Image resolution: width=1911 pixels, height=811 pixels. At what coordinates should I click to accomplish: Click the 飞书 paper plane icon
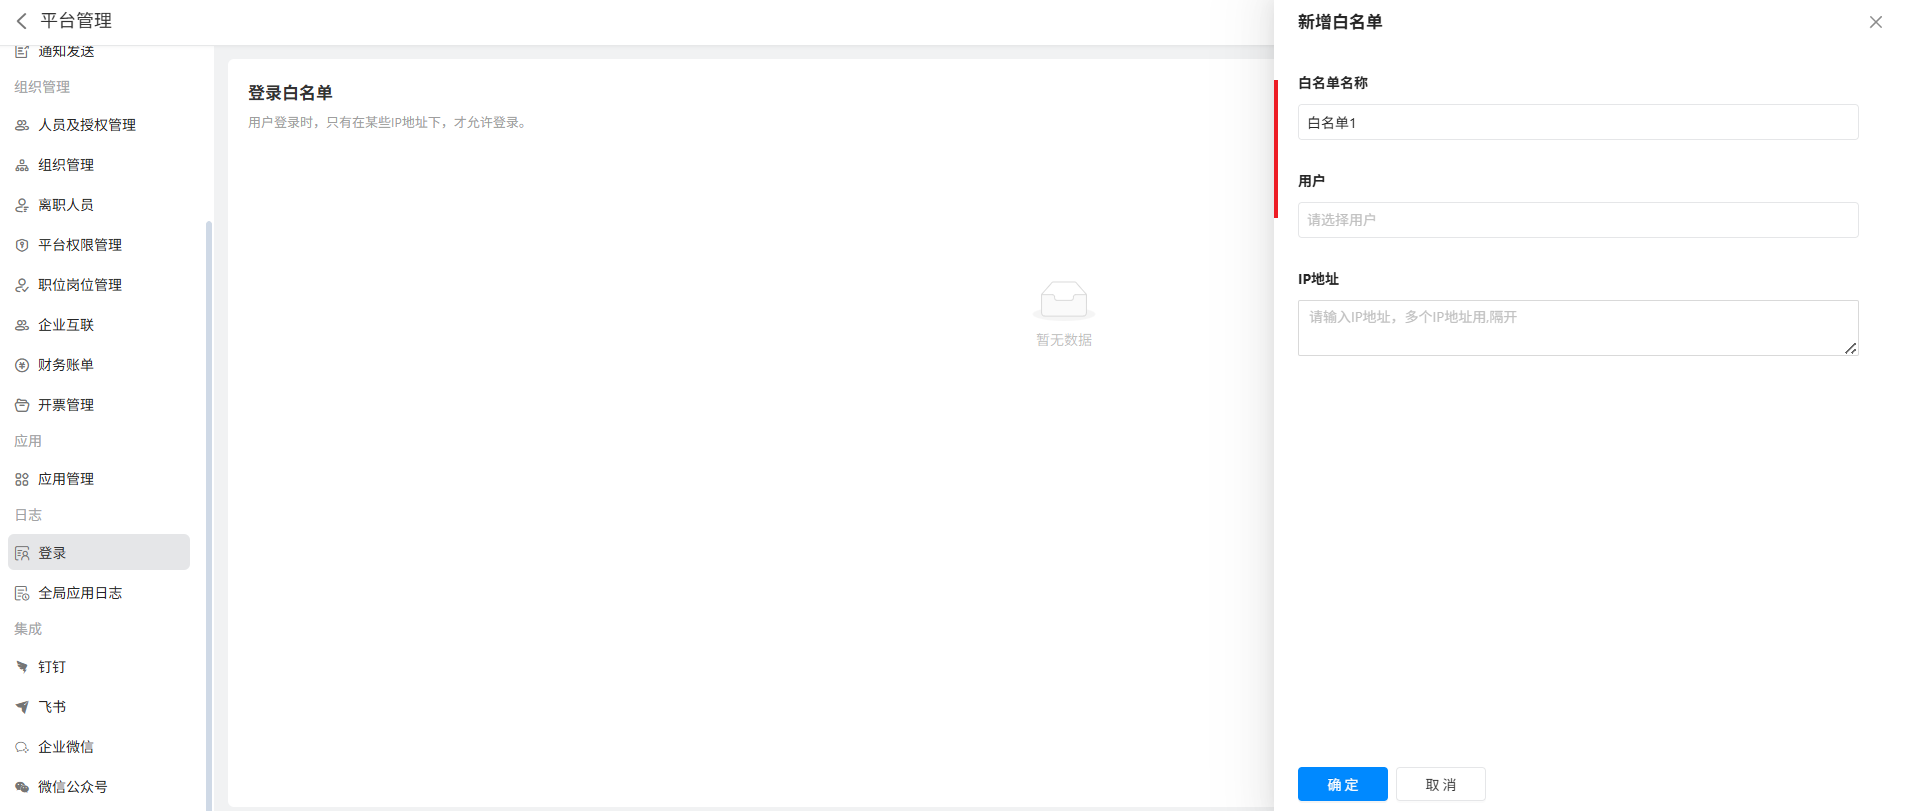pyautogui.click(x=22, y=707)
